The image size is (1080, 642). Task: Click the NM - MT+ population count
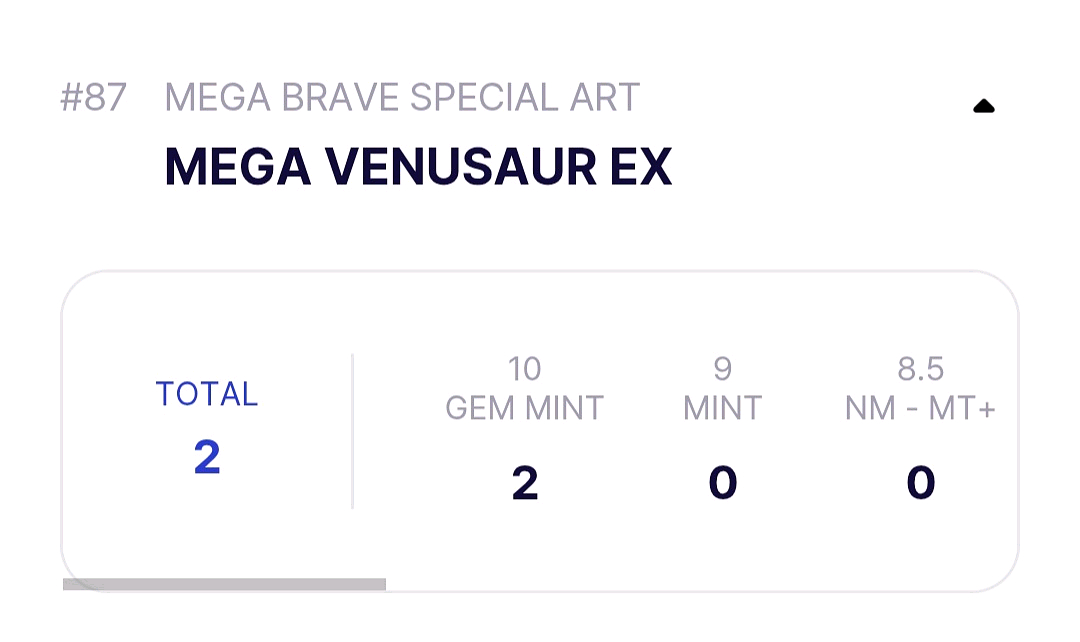coord(920,484)
